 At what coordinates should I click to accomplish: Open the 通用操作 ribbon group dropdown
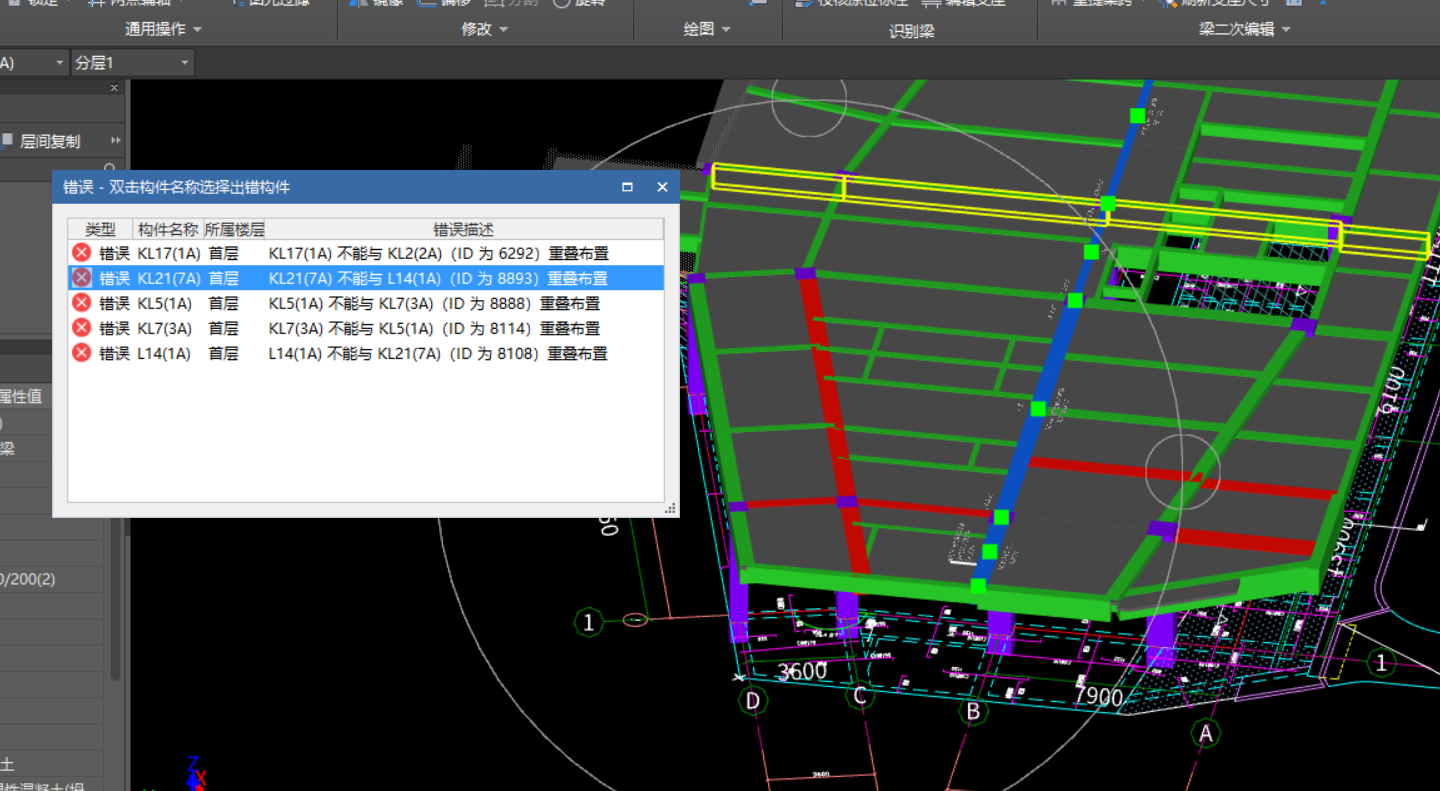pyautogui.click(x=163, y=29)
